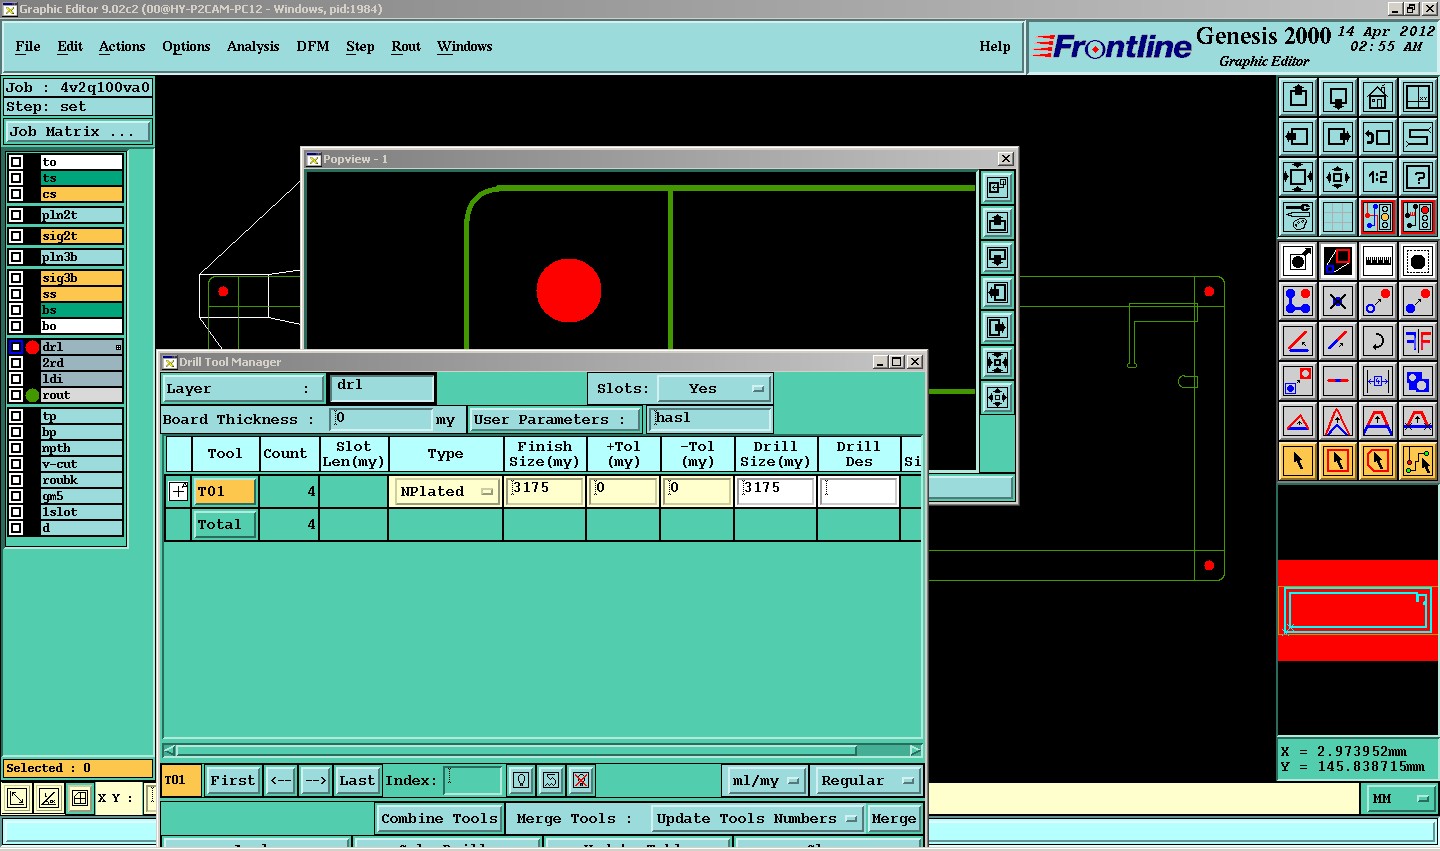Image resolution: width=1440 pixels, height=851 pixels.
Task: Select the add pad feature icon
Action: [1298, 261]
